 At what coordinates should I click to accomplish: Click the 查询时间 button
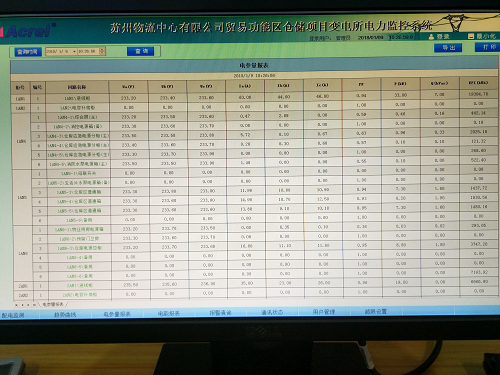[x=28, y=52]
